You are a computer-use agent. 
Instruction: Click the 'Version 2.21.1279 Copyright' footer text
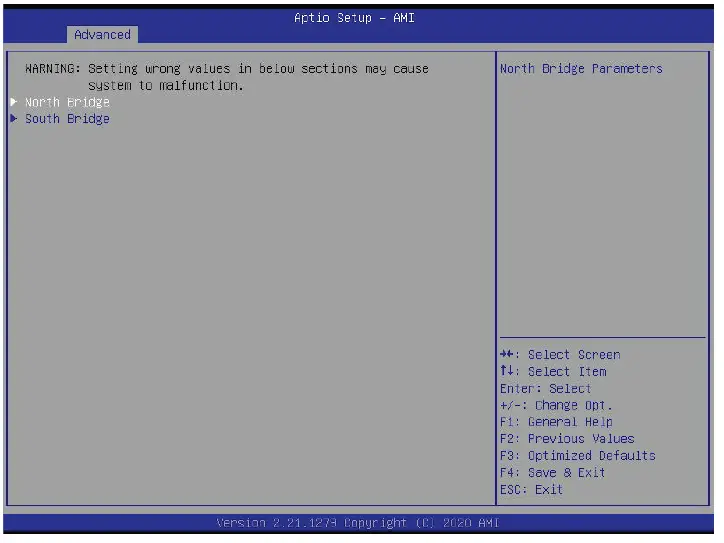pos(358,523)
